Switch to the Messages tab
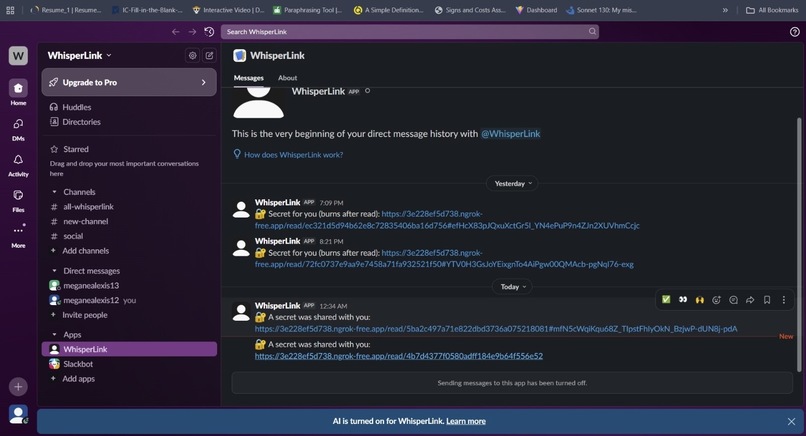The width and height of the screenshot is (806, 436). coord(249,78)
